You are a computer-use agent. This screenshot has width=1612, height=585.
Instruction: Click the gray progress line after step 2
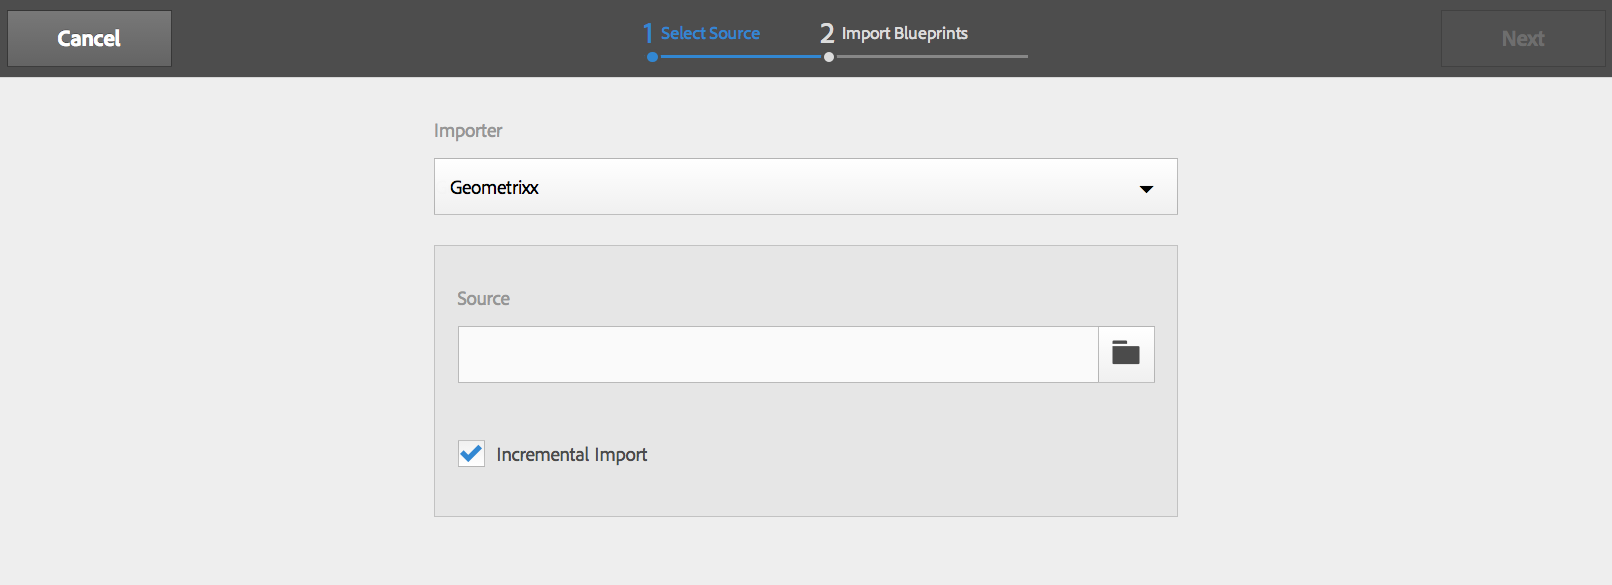point(932,57)
